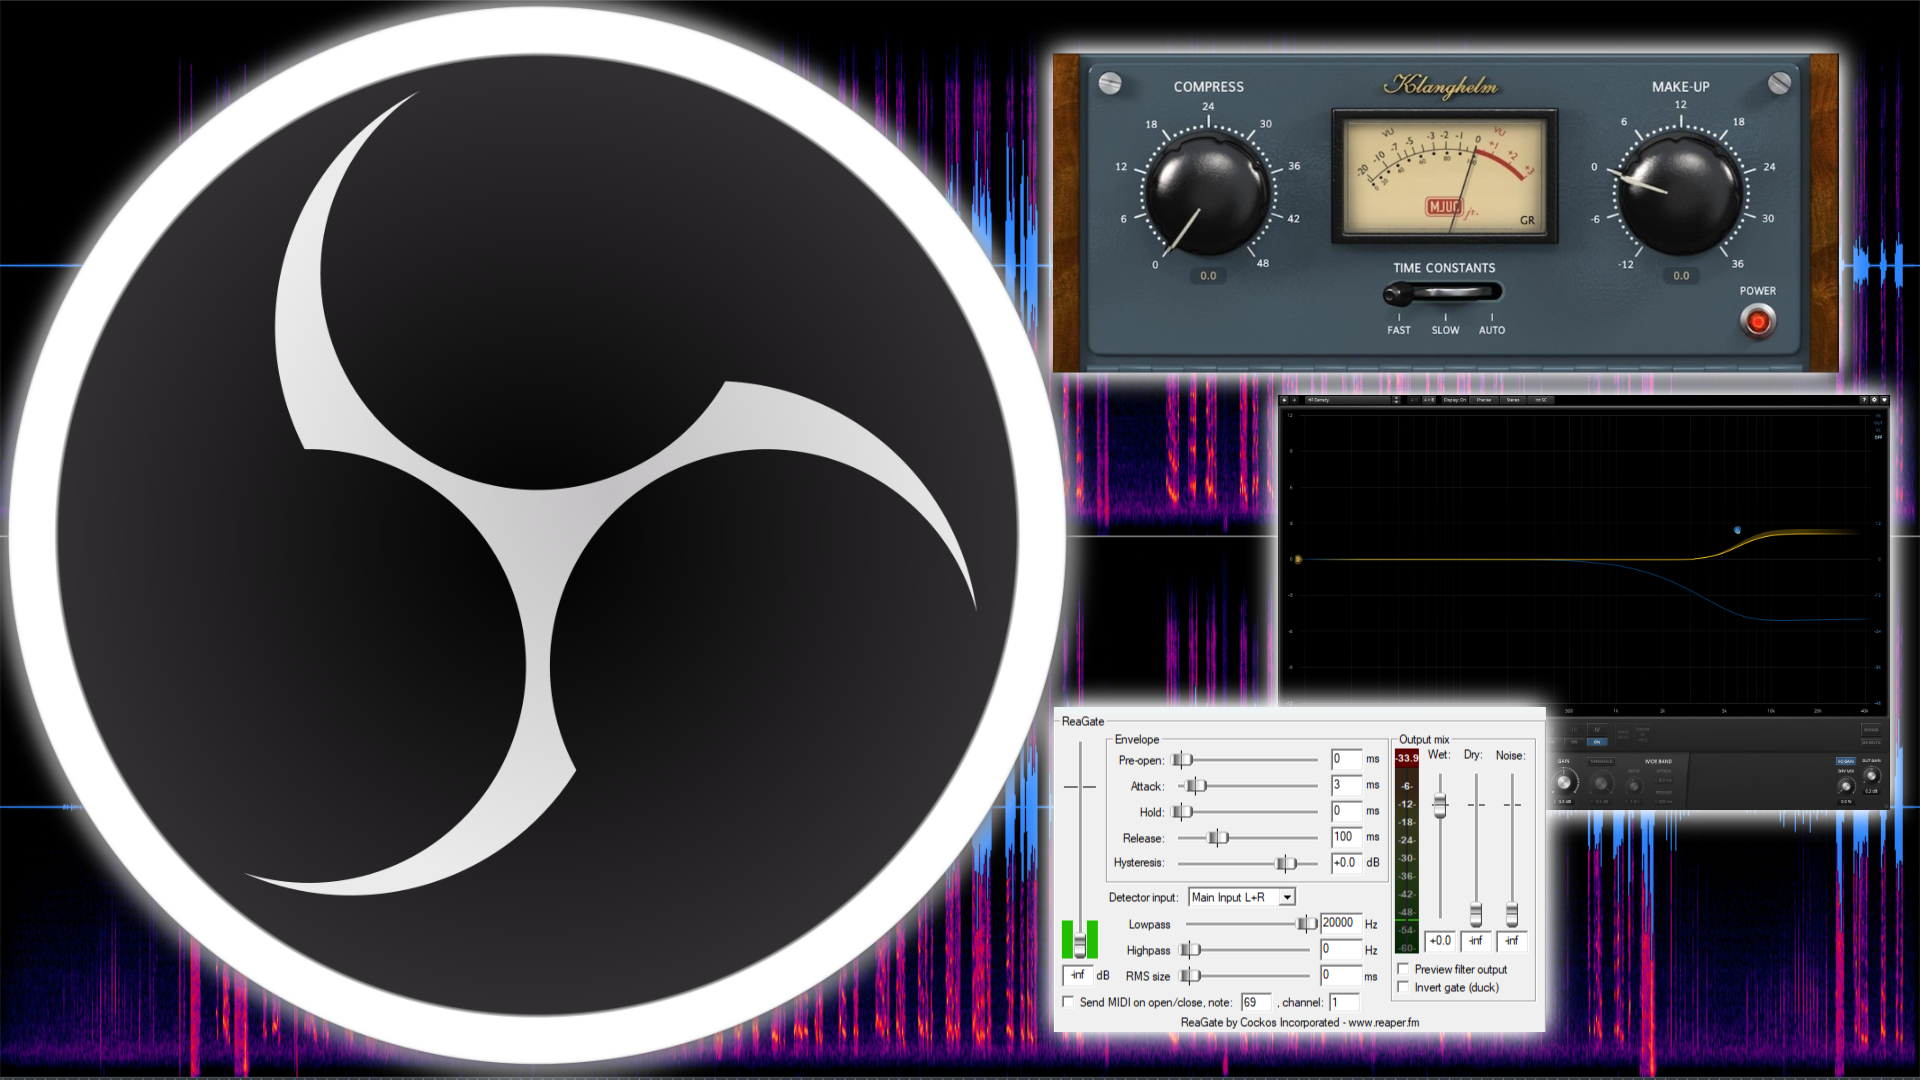1920x1080 pixels.
Task: Click the ReaGate threshold fader handle
Action: [1079, 943]
